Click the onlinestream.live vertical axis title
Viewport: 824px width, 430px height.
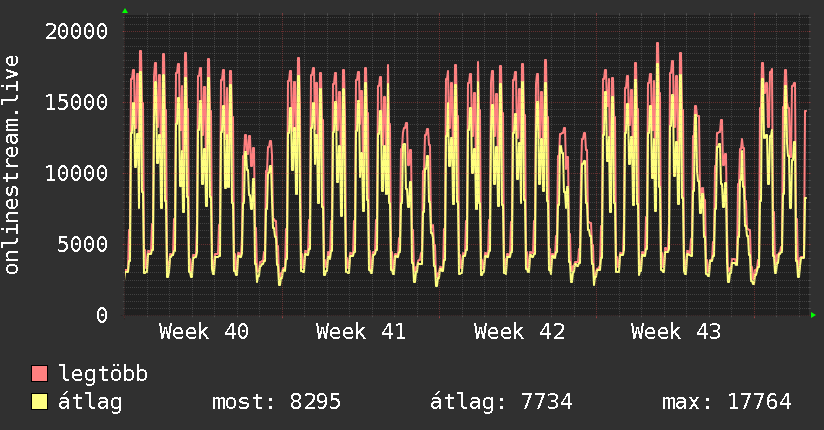click(11, 165)
